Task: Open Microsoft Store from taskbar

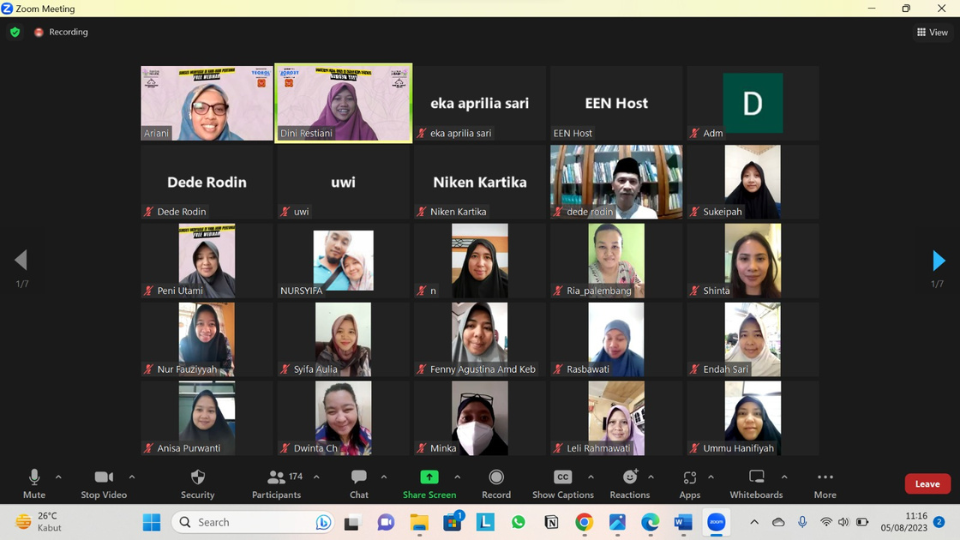Action: [453, 522]
